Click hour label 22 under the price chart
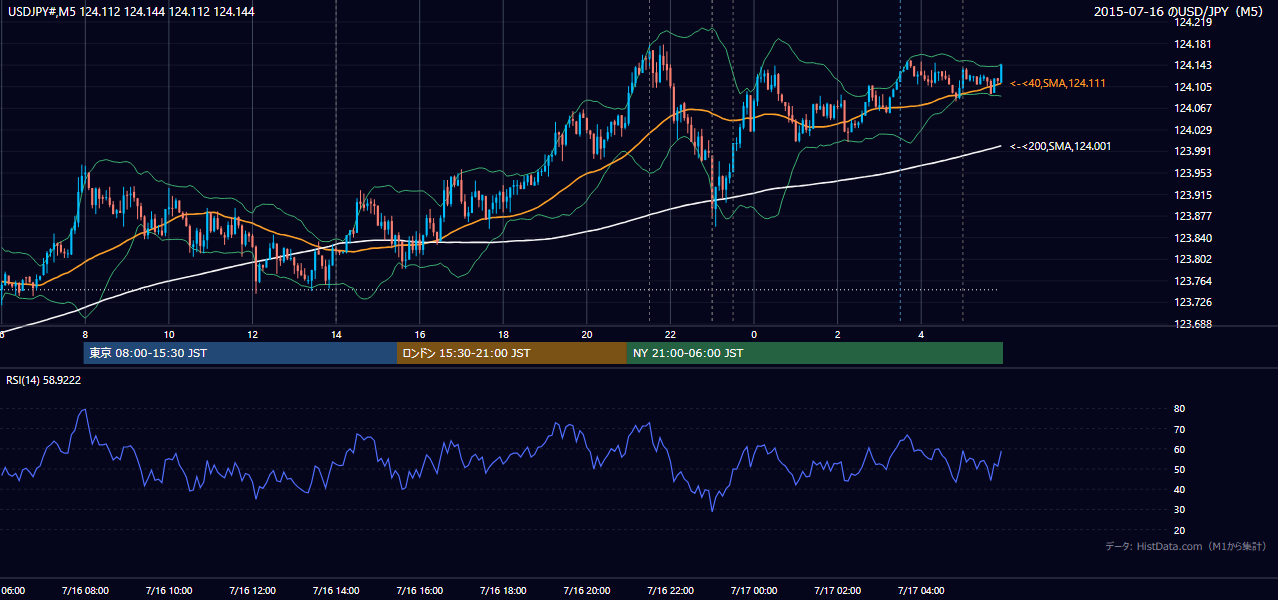Screen dimensions: 1278x600 click(670, 334)
